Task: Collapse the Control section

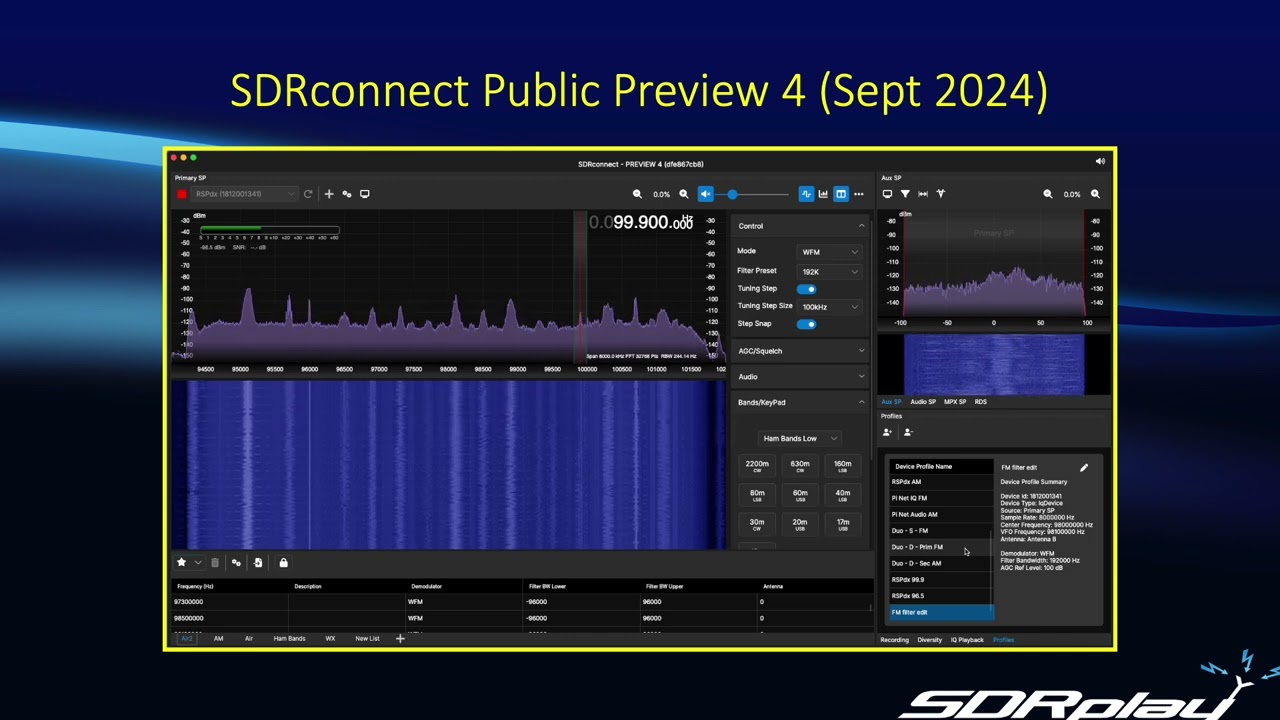Action: (861, 226)
